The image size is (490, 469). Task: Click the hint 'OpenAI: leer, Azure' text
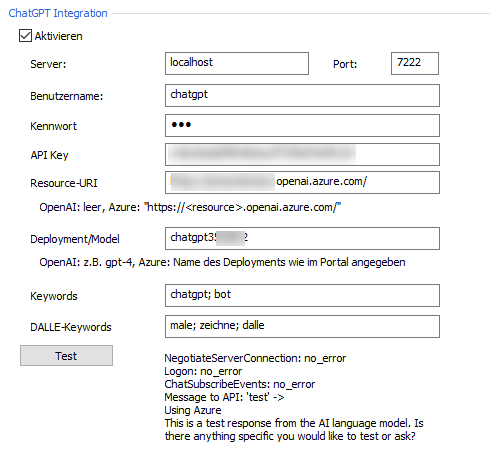pos(190,207)
